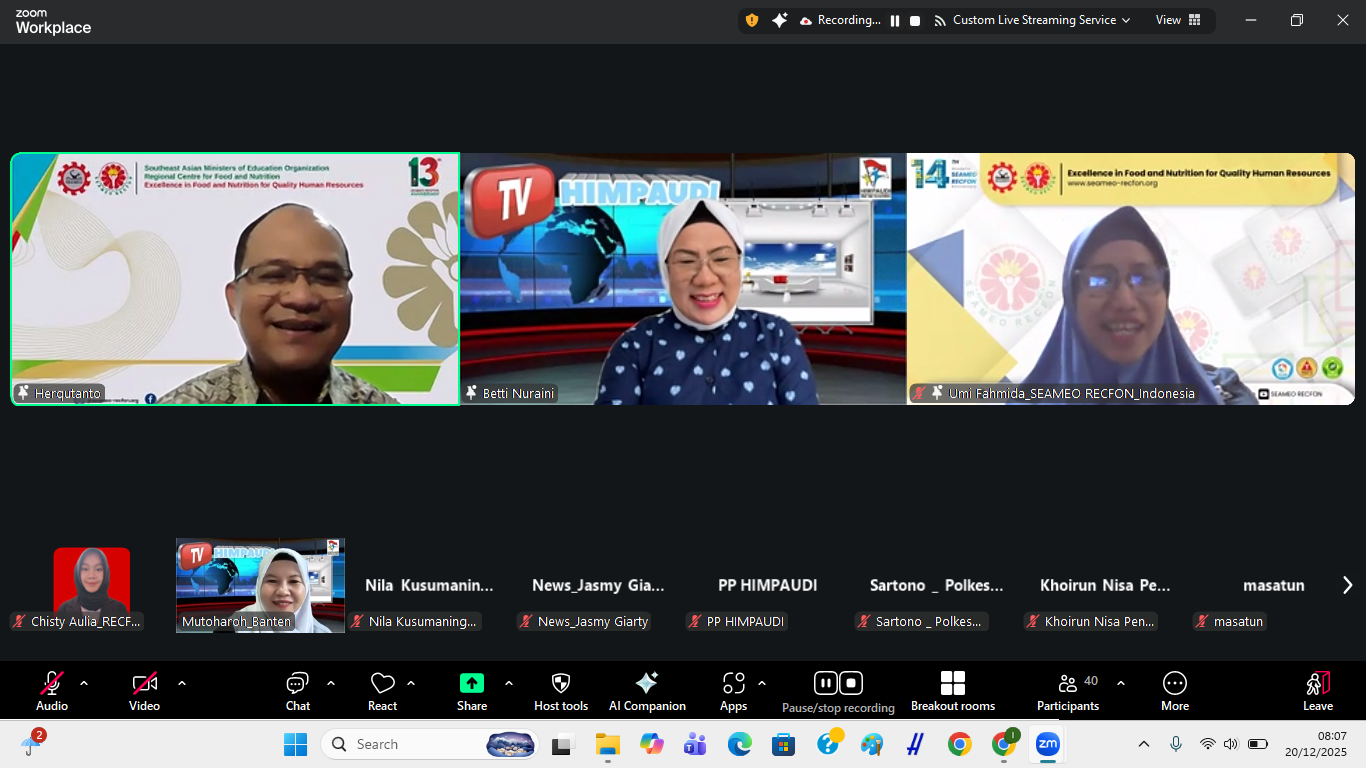1366x768 pixels.
Task: Launch AI Companion
Action: coord(647,691)
